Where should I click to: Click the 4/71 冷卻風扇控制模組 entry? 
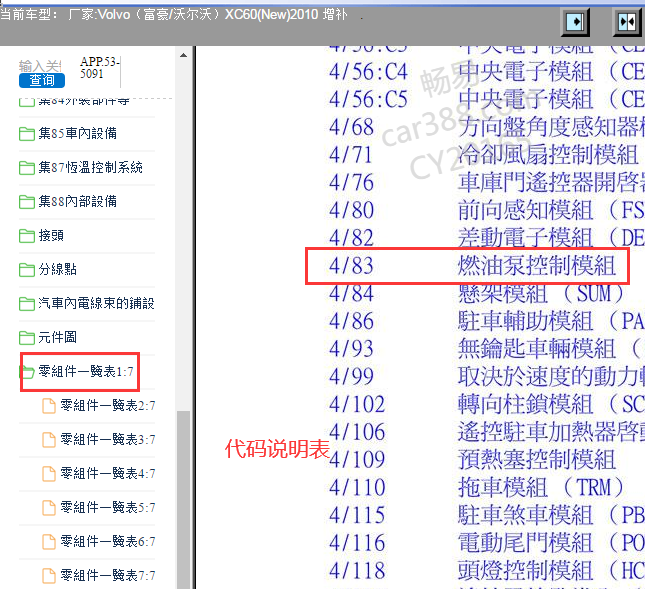(484, 155)
